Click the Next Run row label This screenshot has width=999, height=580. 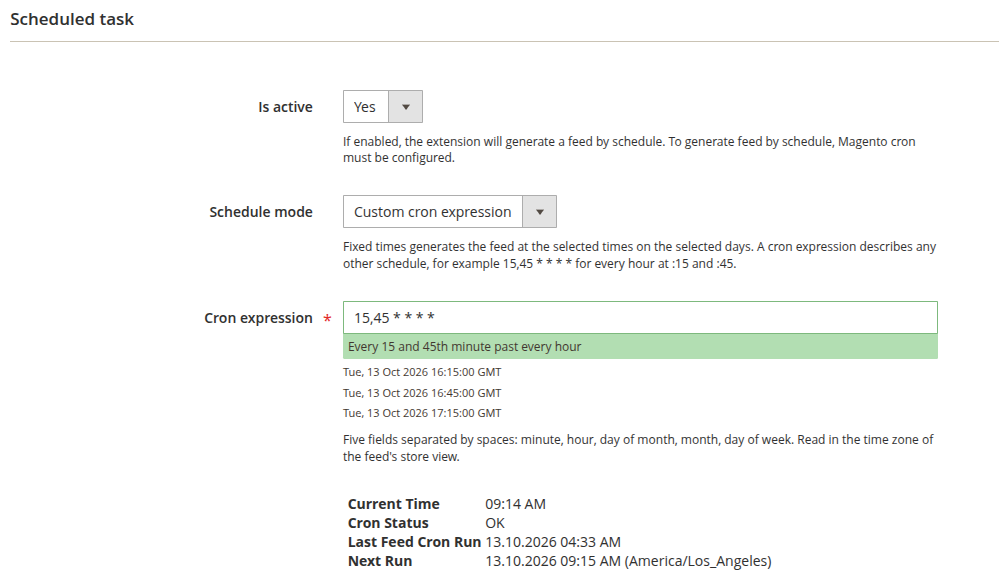pos(380,562)
